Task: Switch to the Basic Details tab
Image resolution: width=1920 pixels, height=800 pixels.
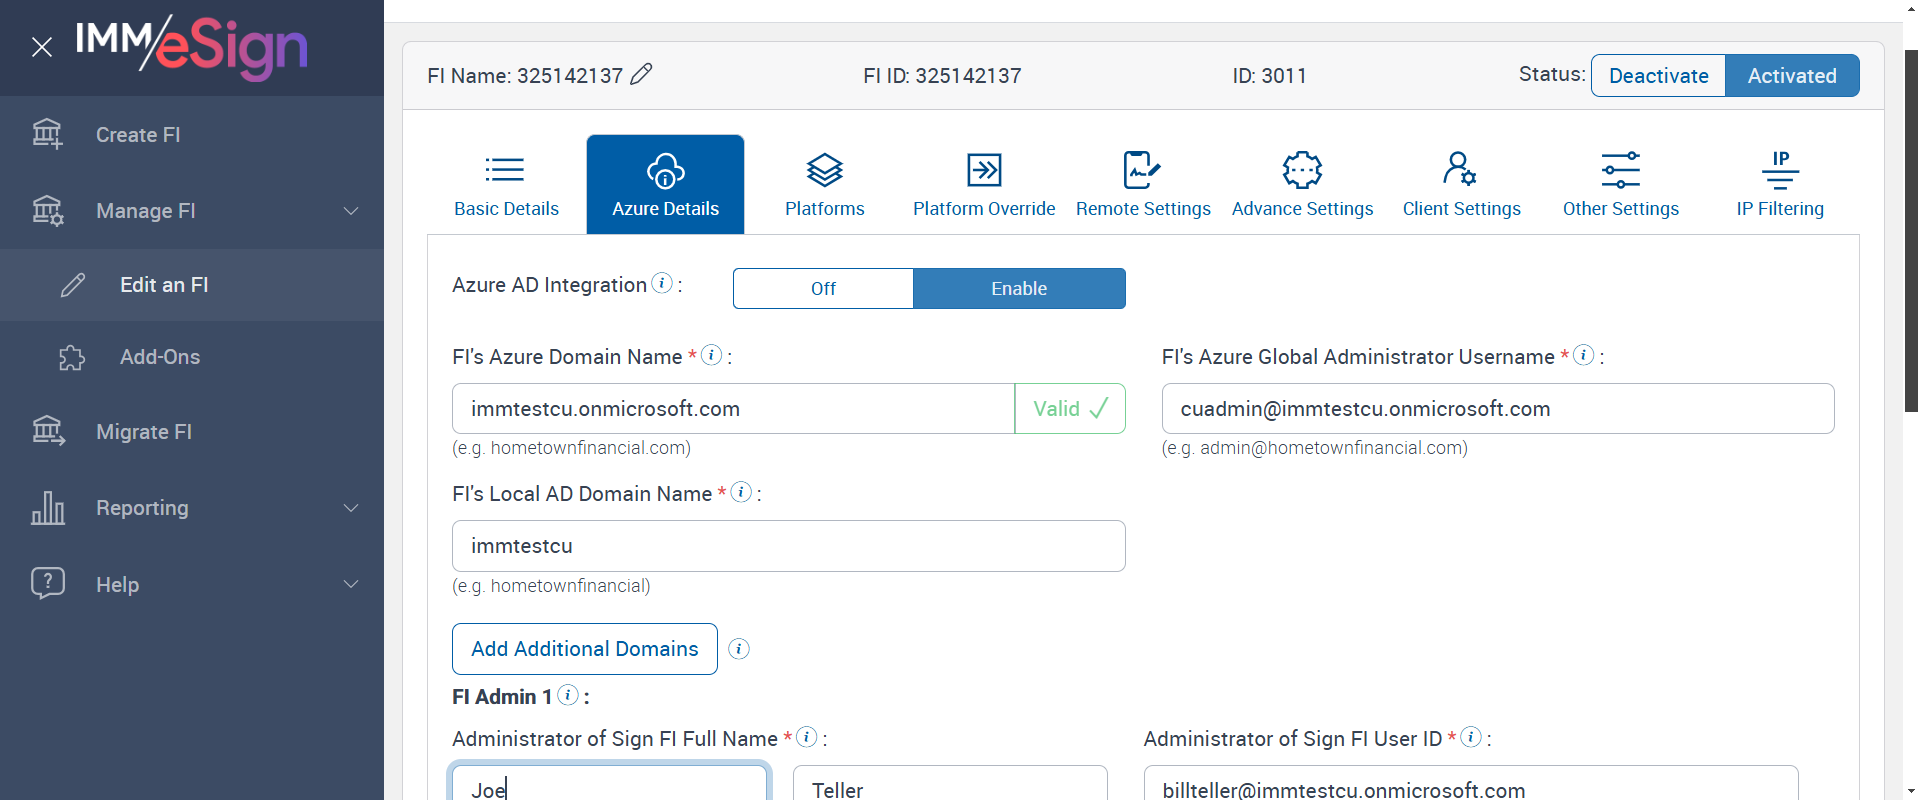Action: (x=506, y=185)
